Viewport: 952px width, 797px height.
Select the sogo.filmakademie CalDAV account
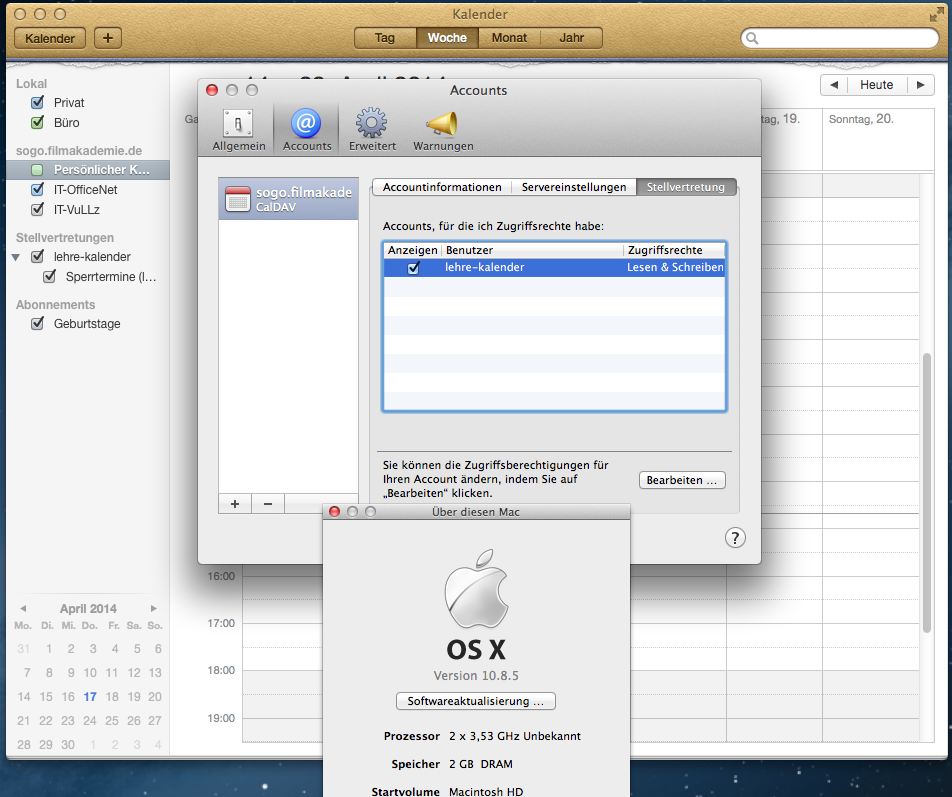[x=288, y=198]
